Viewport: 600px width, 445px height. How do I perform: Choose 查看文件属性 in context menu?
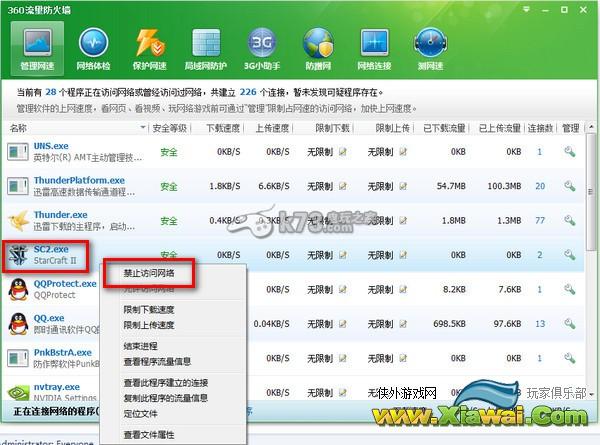click(x=148, y=435)
